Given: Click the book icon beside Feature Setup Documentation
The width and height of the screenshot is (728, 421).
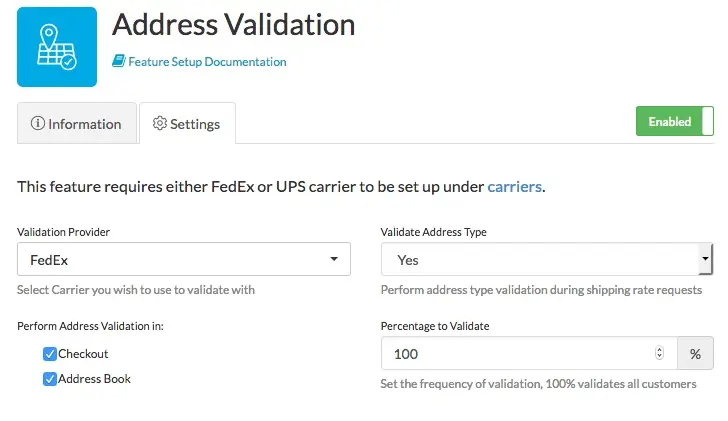Looking at the screenshot, I should click(x=119, y=61).
